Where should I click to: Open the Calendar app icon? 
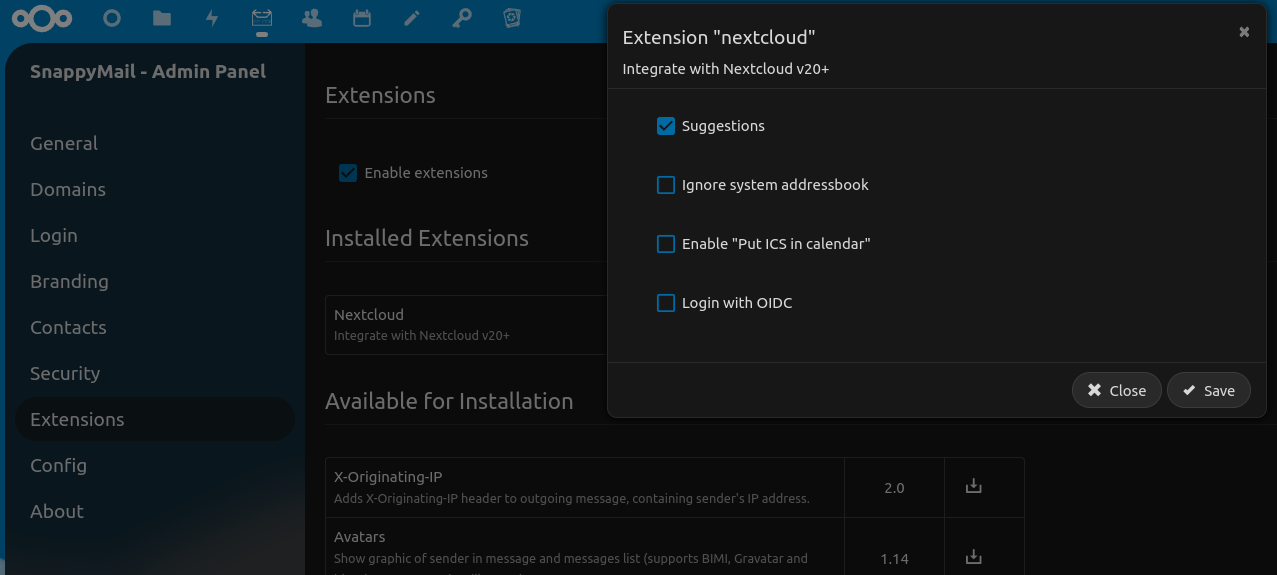pyautogui.click(x=362, y=18)
